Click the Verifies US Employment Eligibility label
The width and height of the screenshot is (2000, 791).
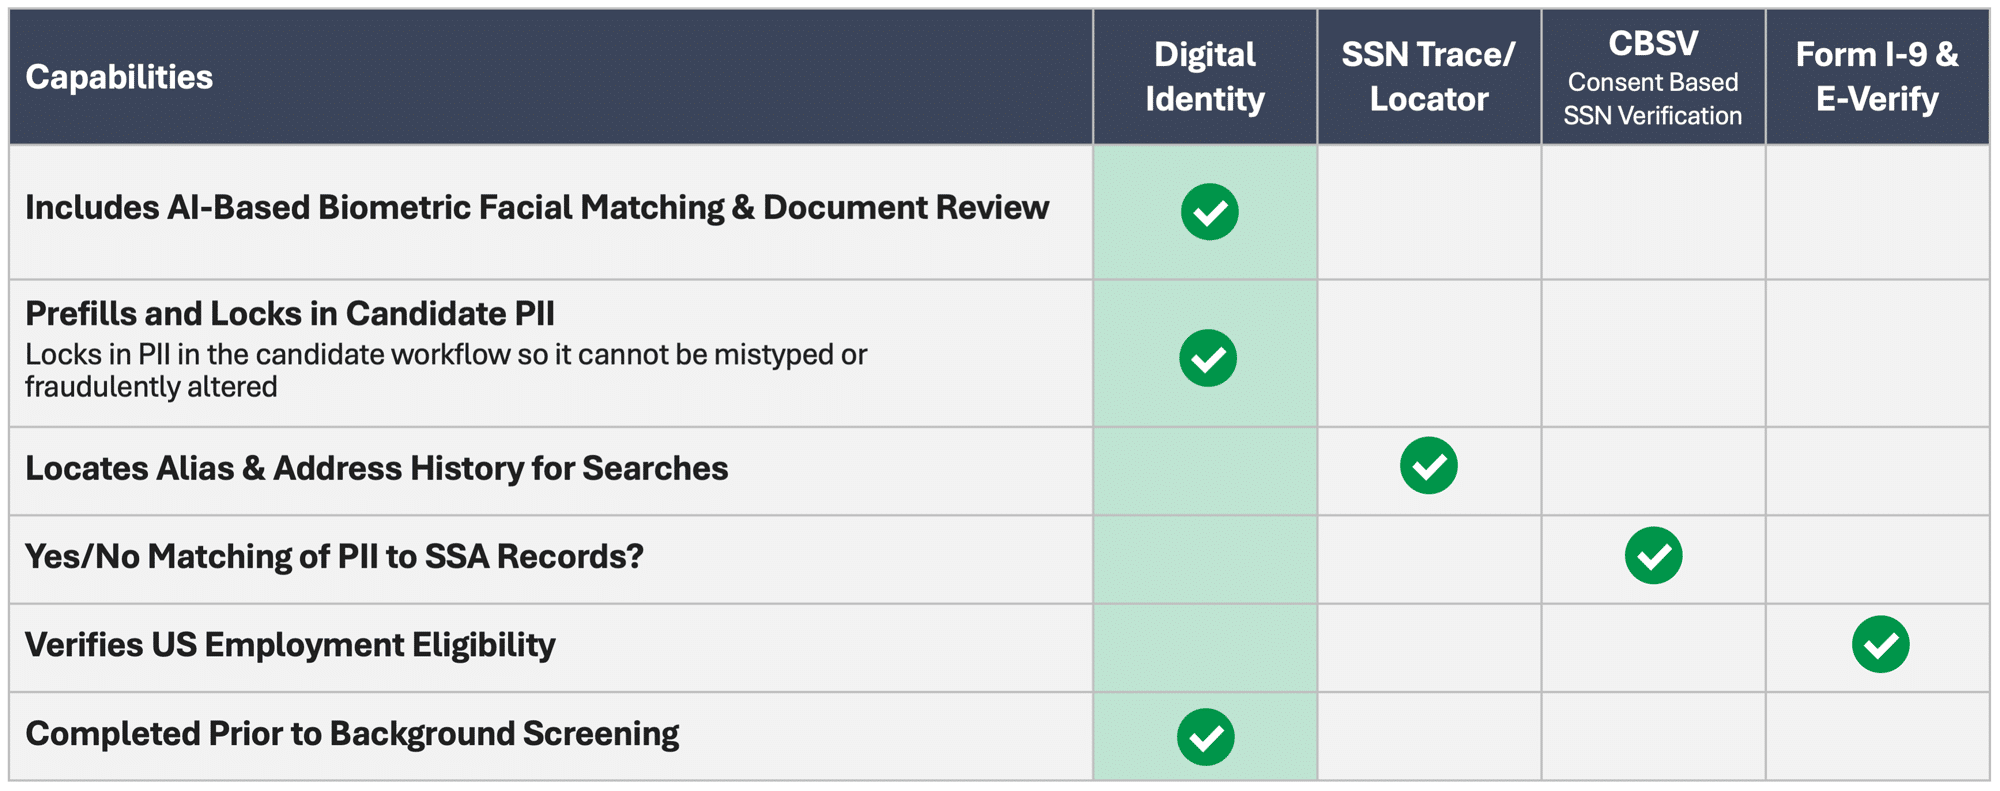(290, 645)
